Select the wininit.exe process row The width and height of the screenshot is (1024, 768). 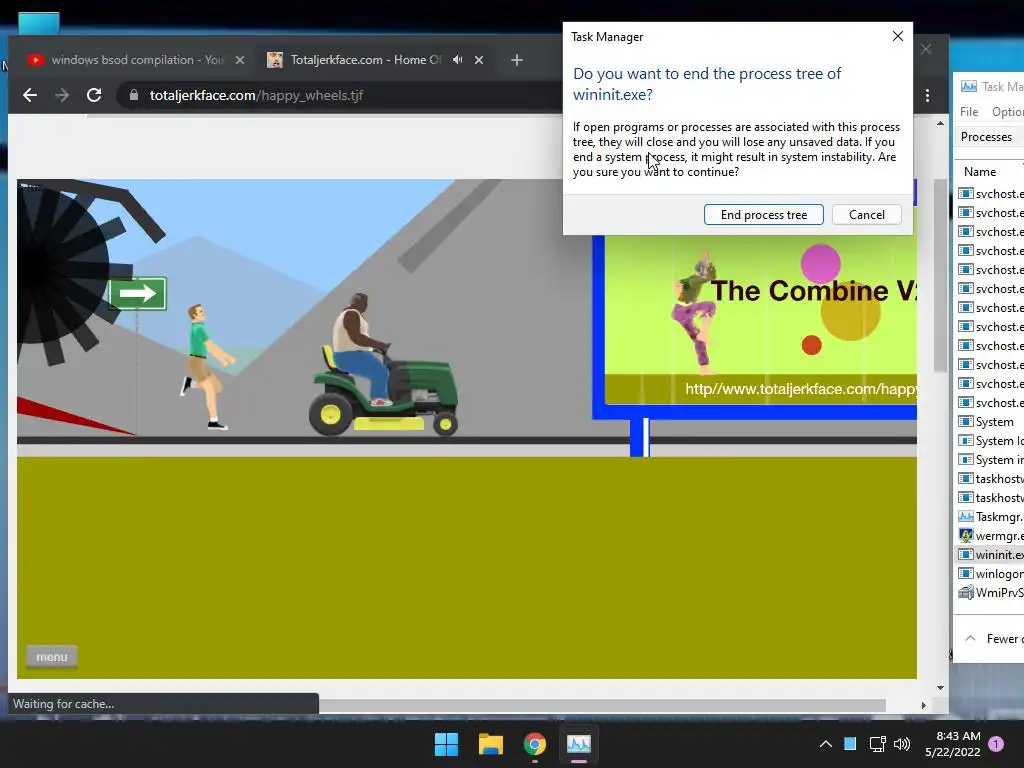point(990,554)
